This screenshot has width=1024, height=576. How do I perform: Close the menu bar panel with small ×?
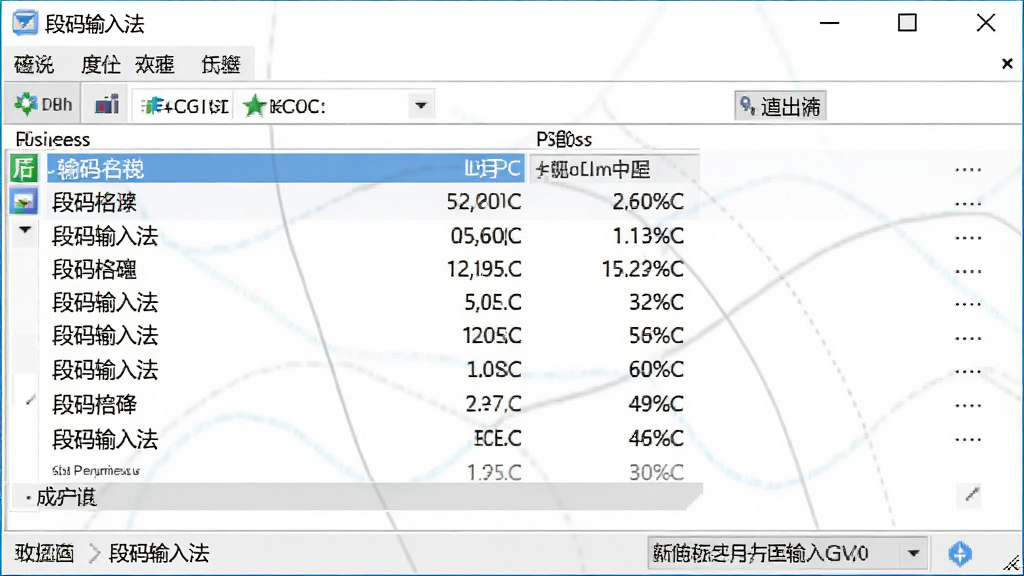1007,63
